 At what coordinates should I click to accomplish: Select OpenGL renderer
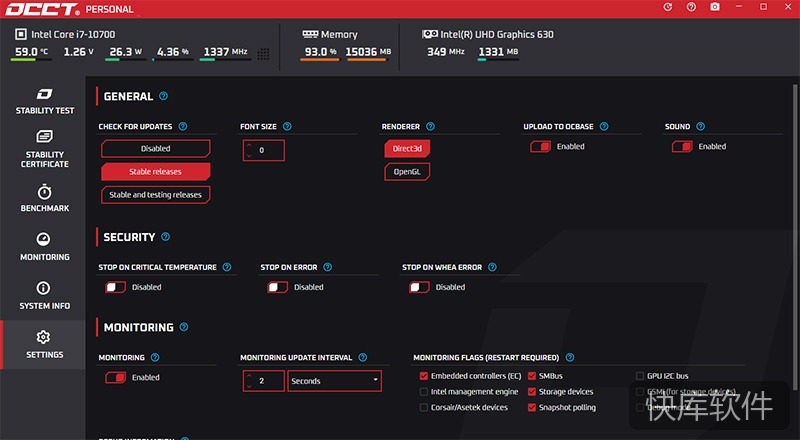click(x=407, y=172)
